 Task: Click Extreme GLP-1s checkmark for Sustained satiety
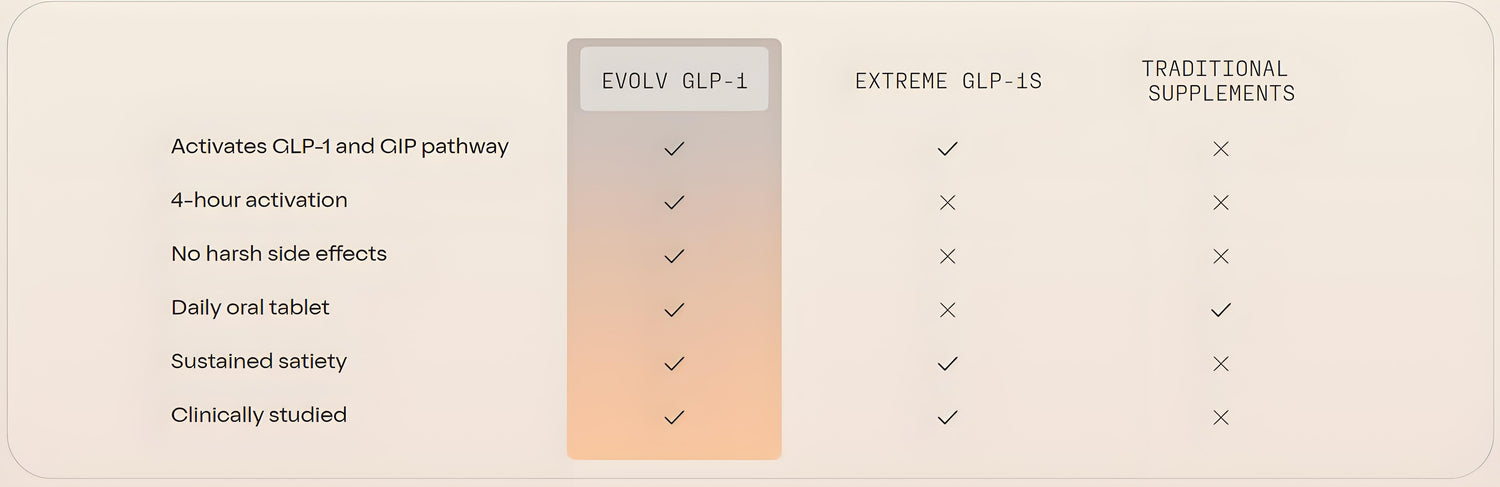pos(948,364)
